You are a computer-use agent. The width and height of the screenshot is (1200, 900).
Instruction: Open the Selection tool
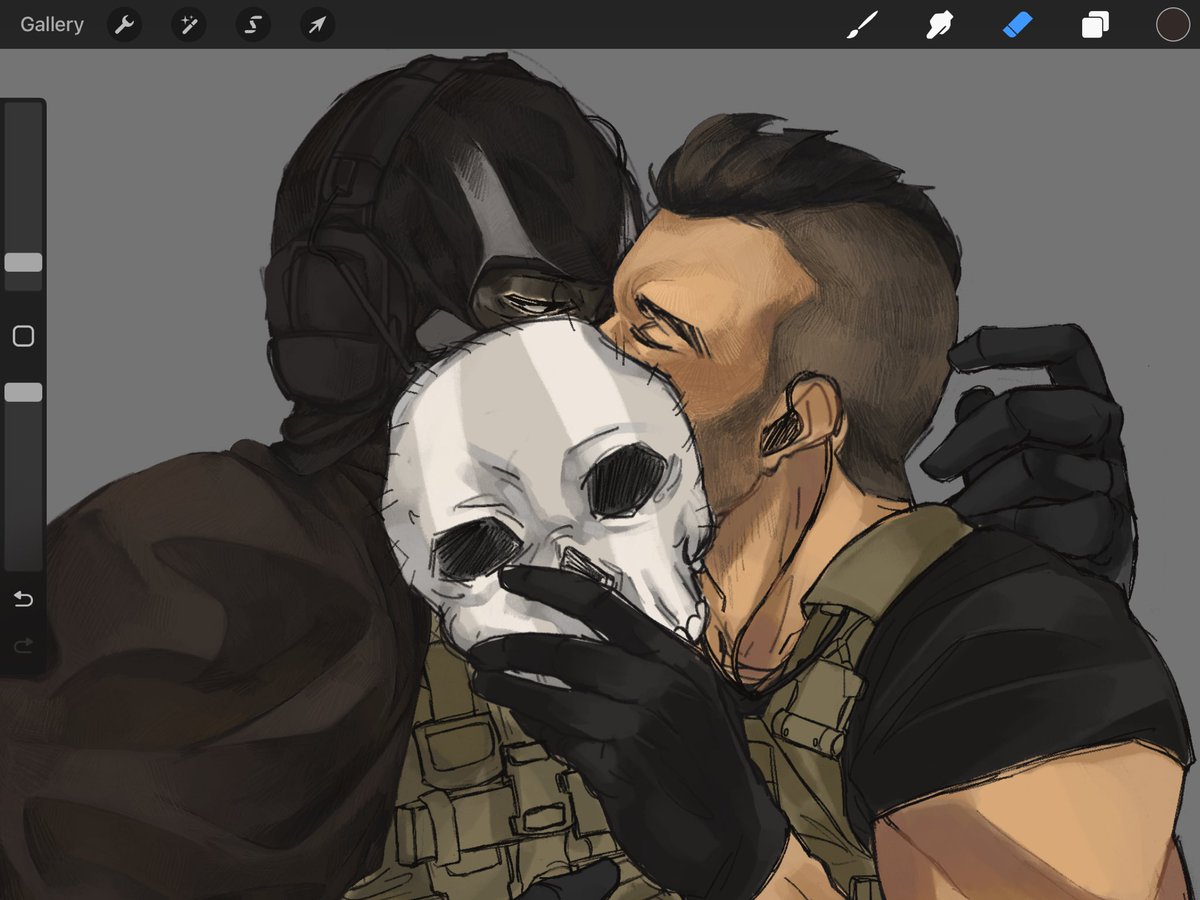[x=253, y=25]
